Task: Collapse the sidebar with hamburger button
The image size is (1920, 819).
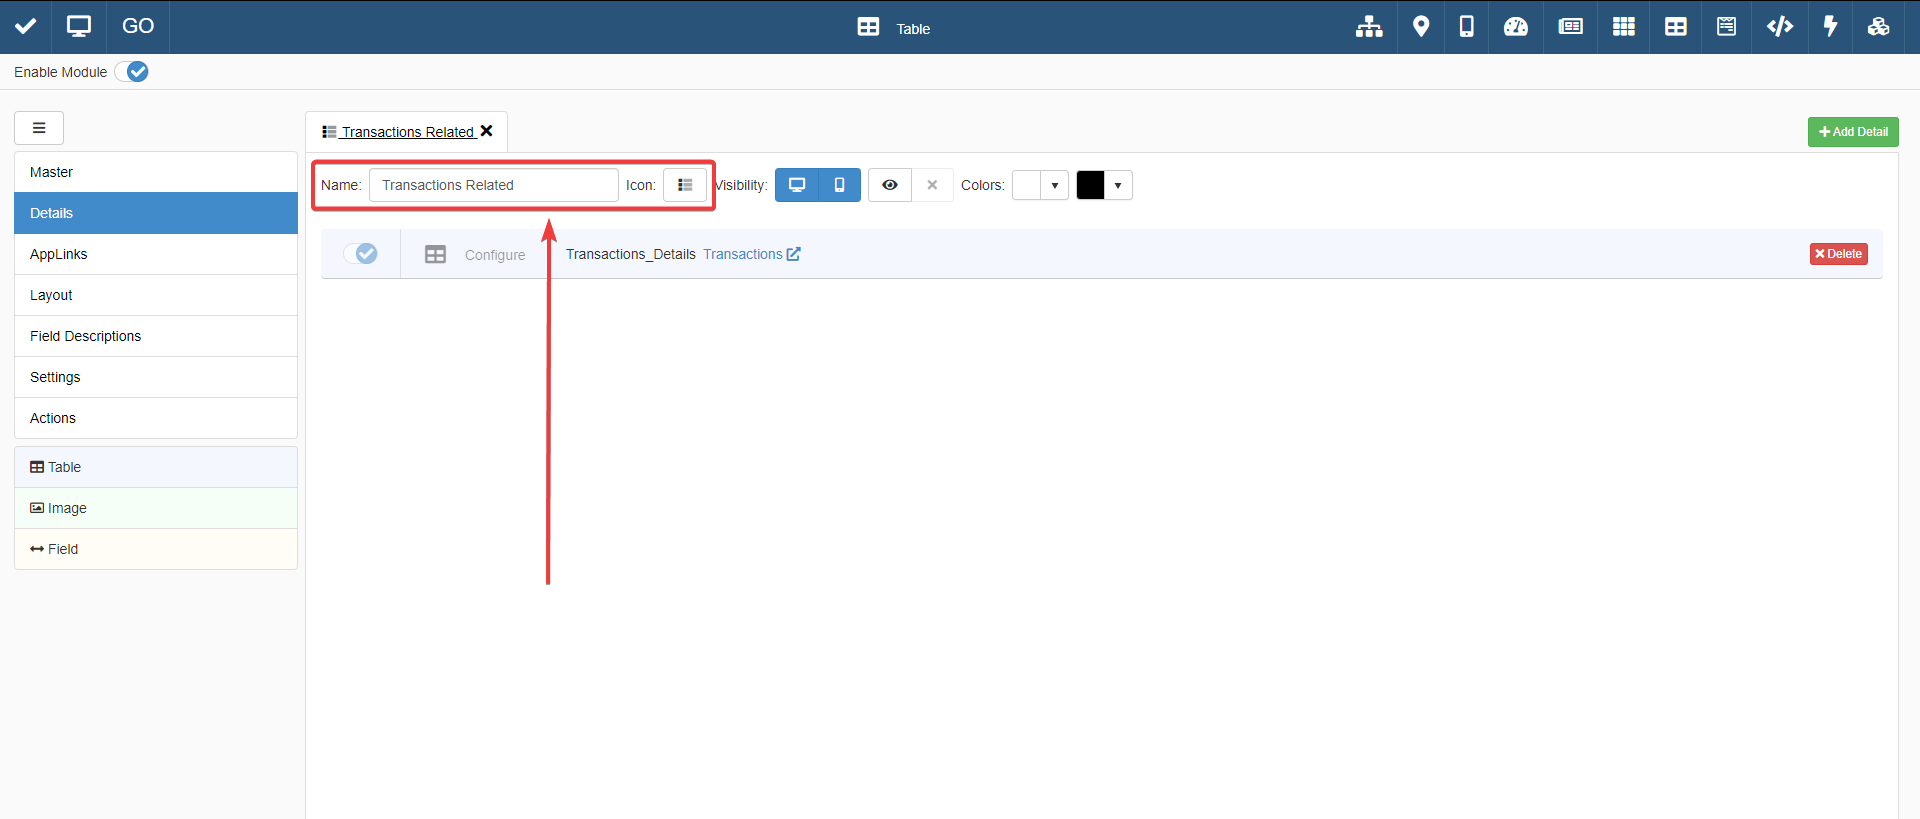Action: click(39, 128)
